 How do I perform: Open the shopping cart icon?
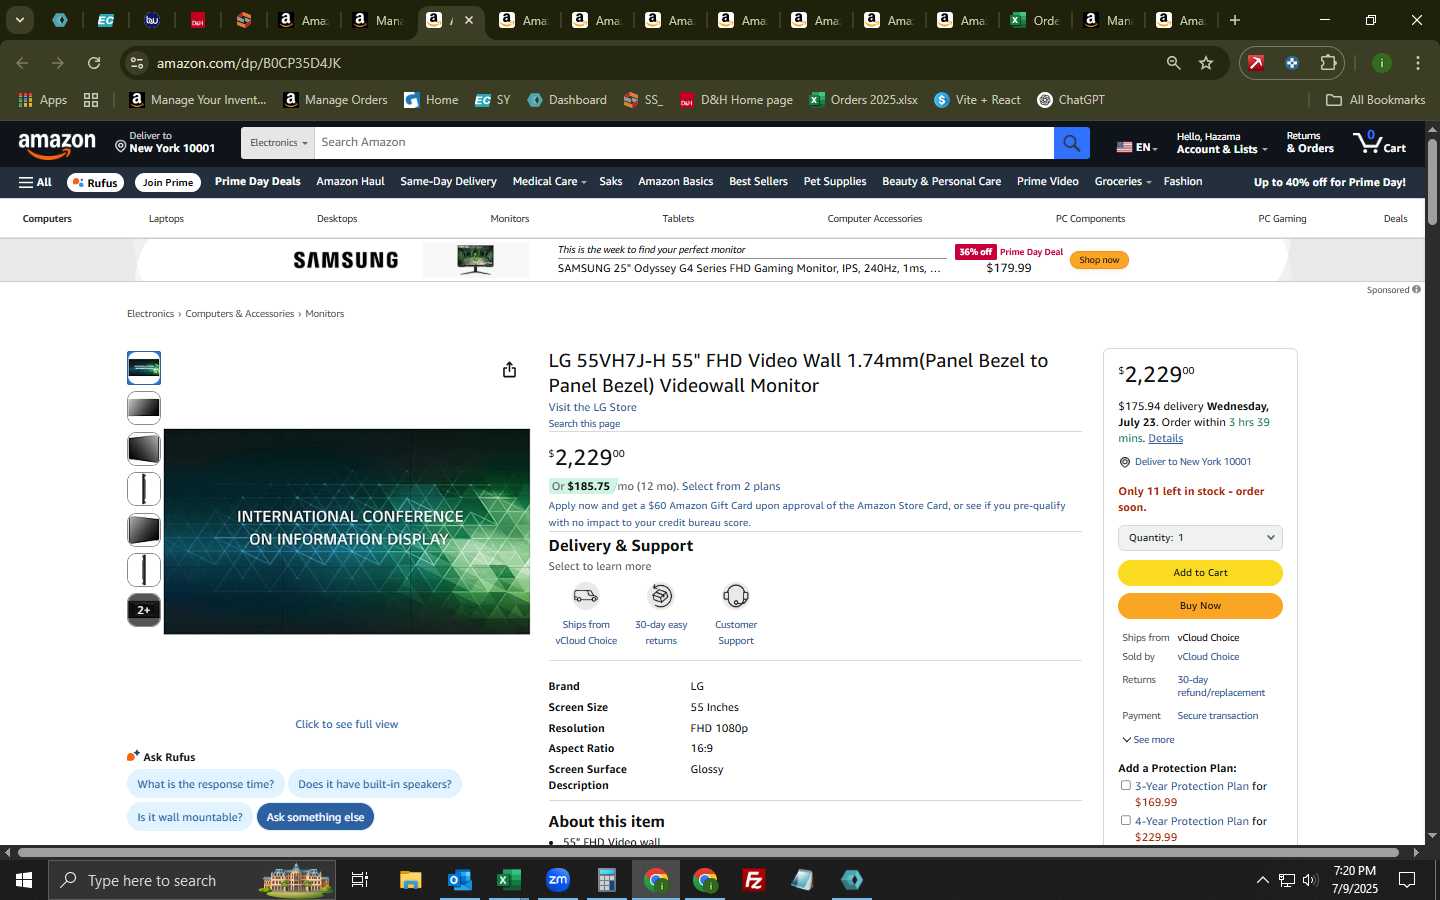[x=1379, y=143]
